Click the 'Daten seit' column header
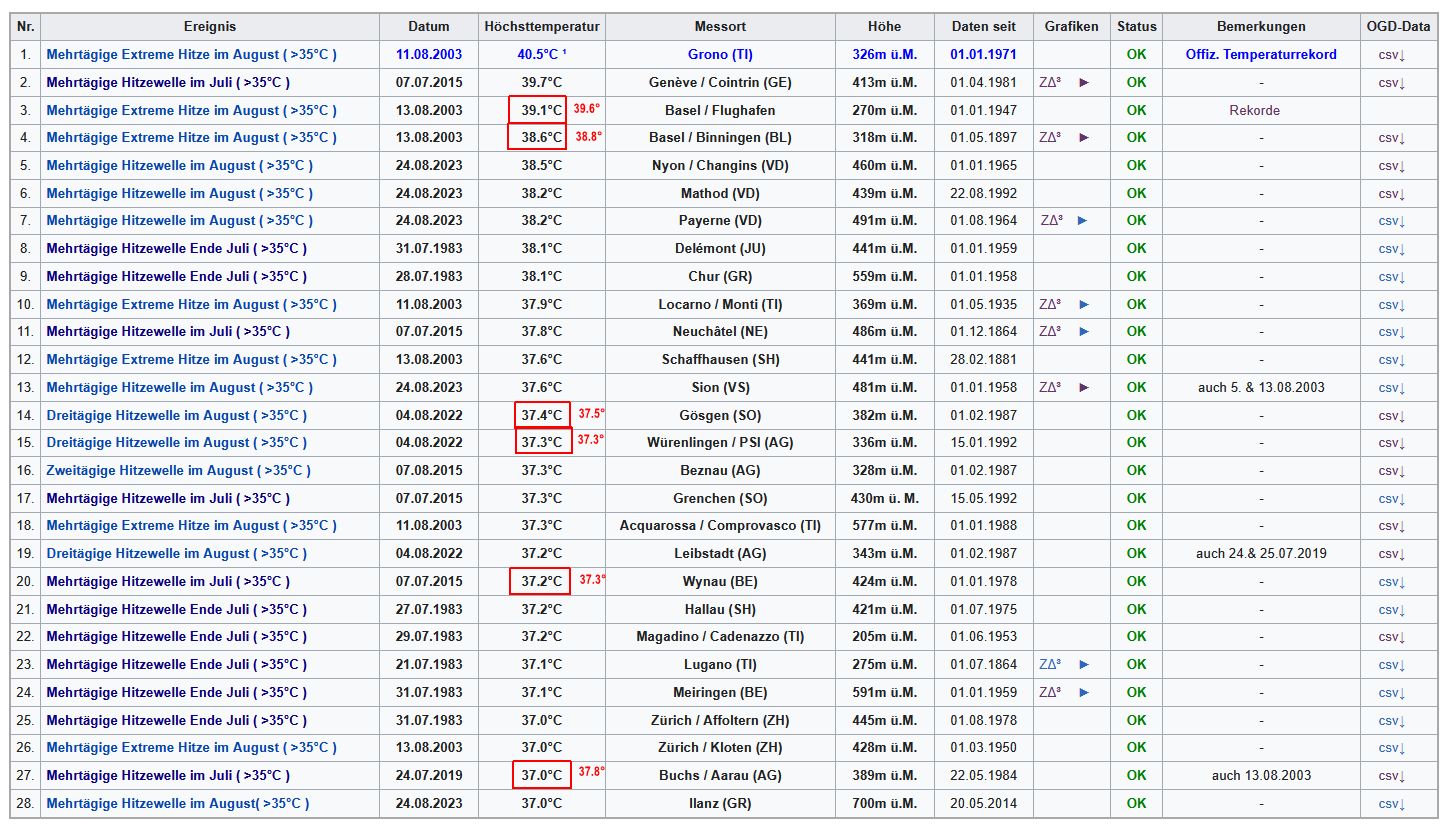This screenshot has width=1456, height=827. [983, 26]
